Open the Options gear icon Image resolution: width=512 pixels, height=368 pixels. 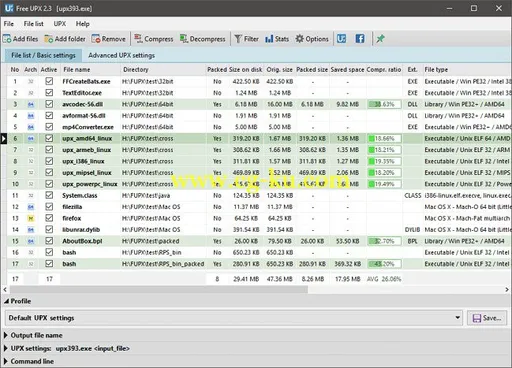pyautogui.click(x=300, y=39)
